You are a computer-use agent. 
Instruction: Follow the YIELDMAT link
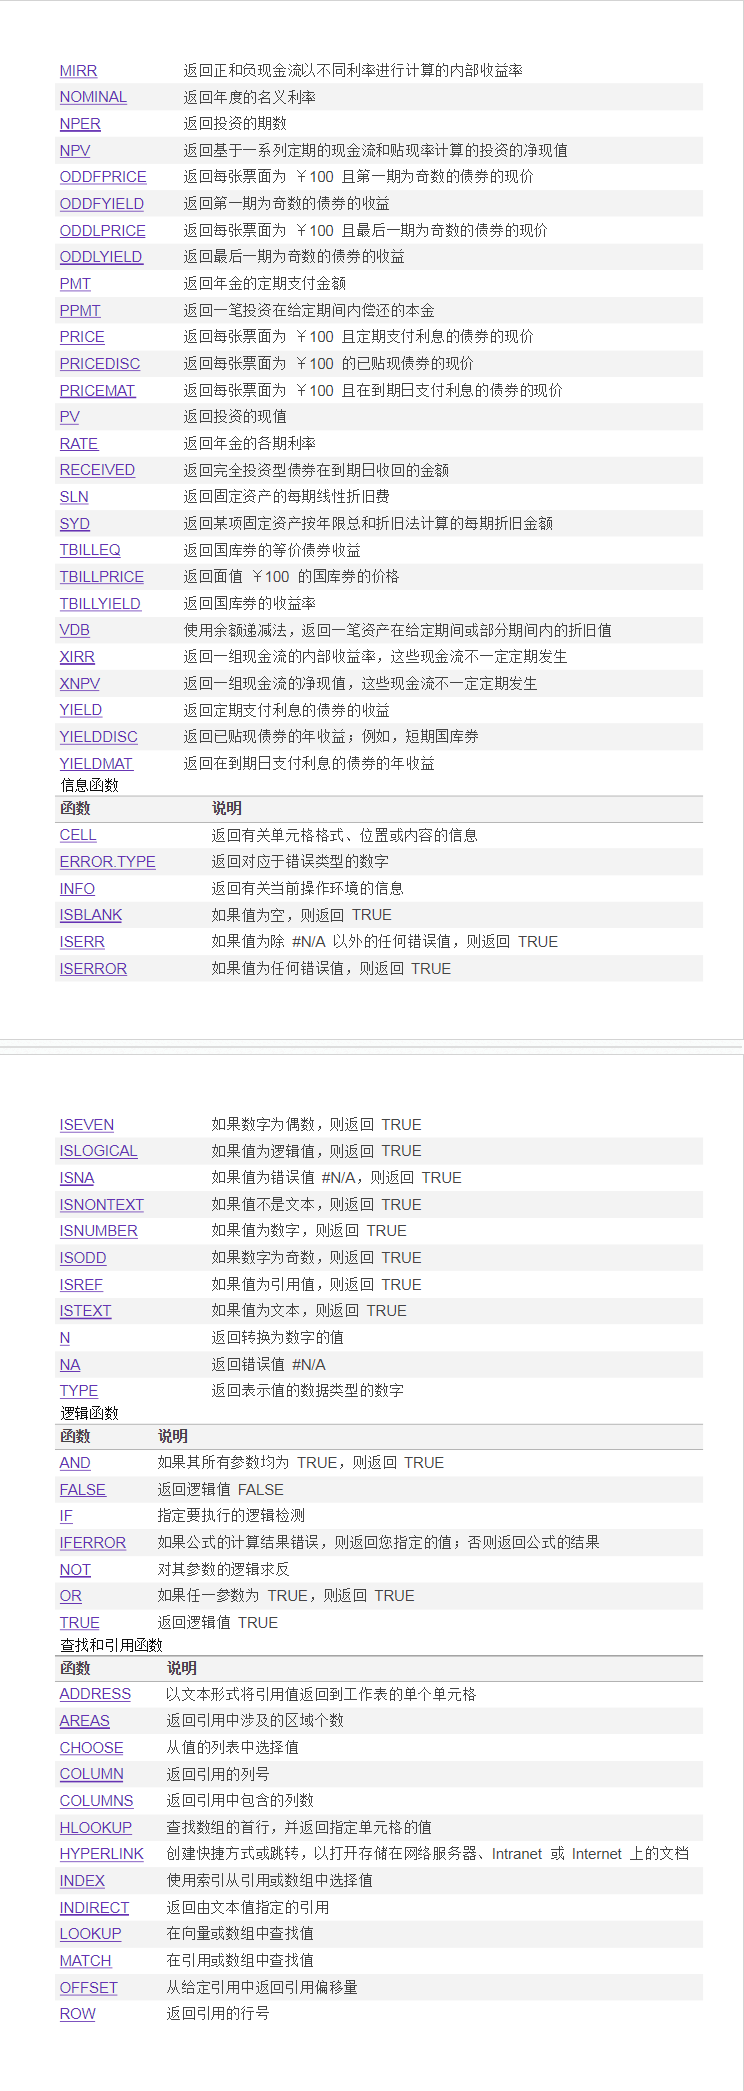click(96, 764)
